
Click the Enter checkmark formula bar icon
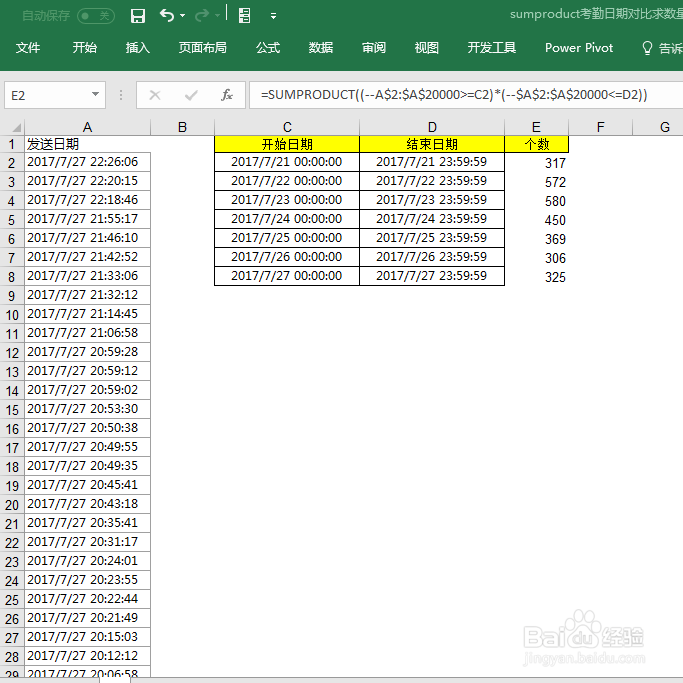pos(191,95)
